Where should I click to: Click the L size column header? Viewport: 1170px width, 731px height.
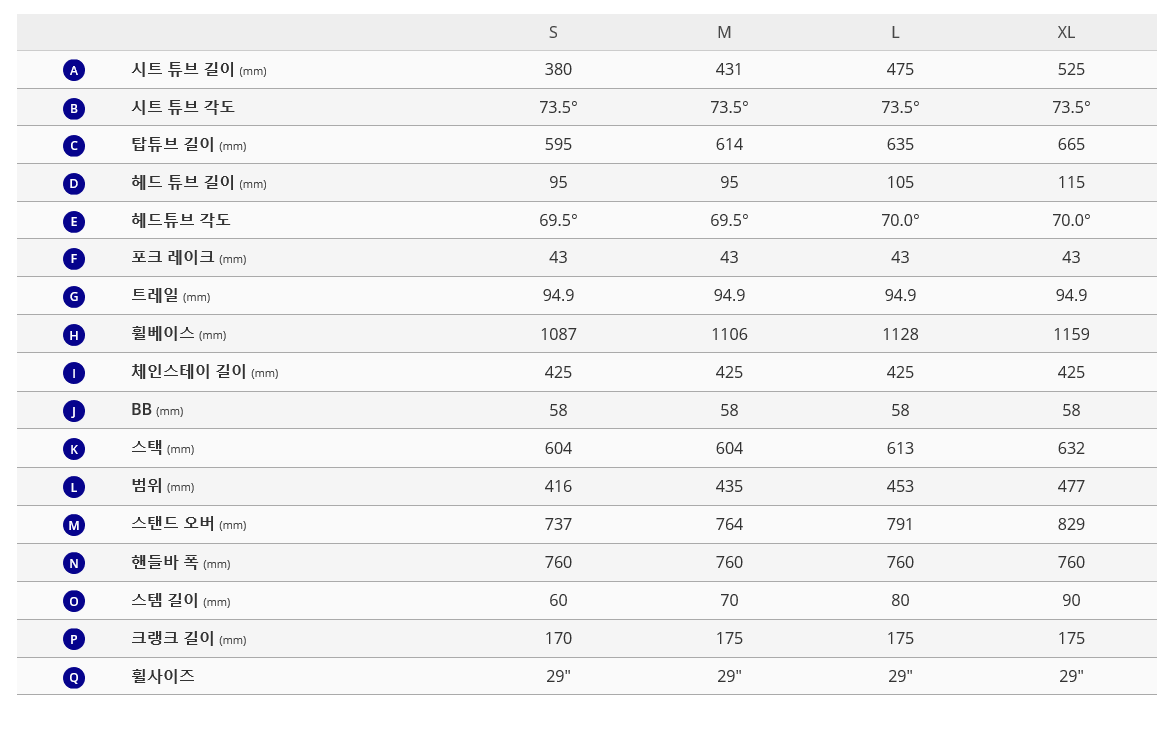pyautogui.click(x=895, y=32)
